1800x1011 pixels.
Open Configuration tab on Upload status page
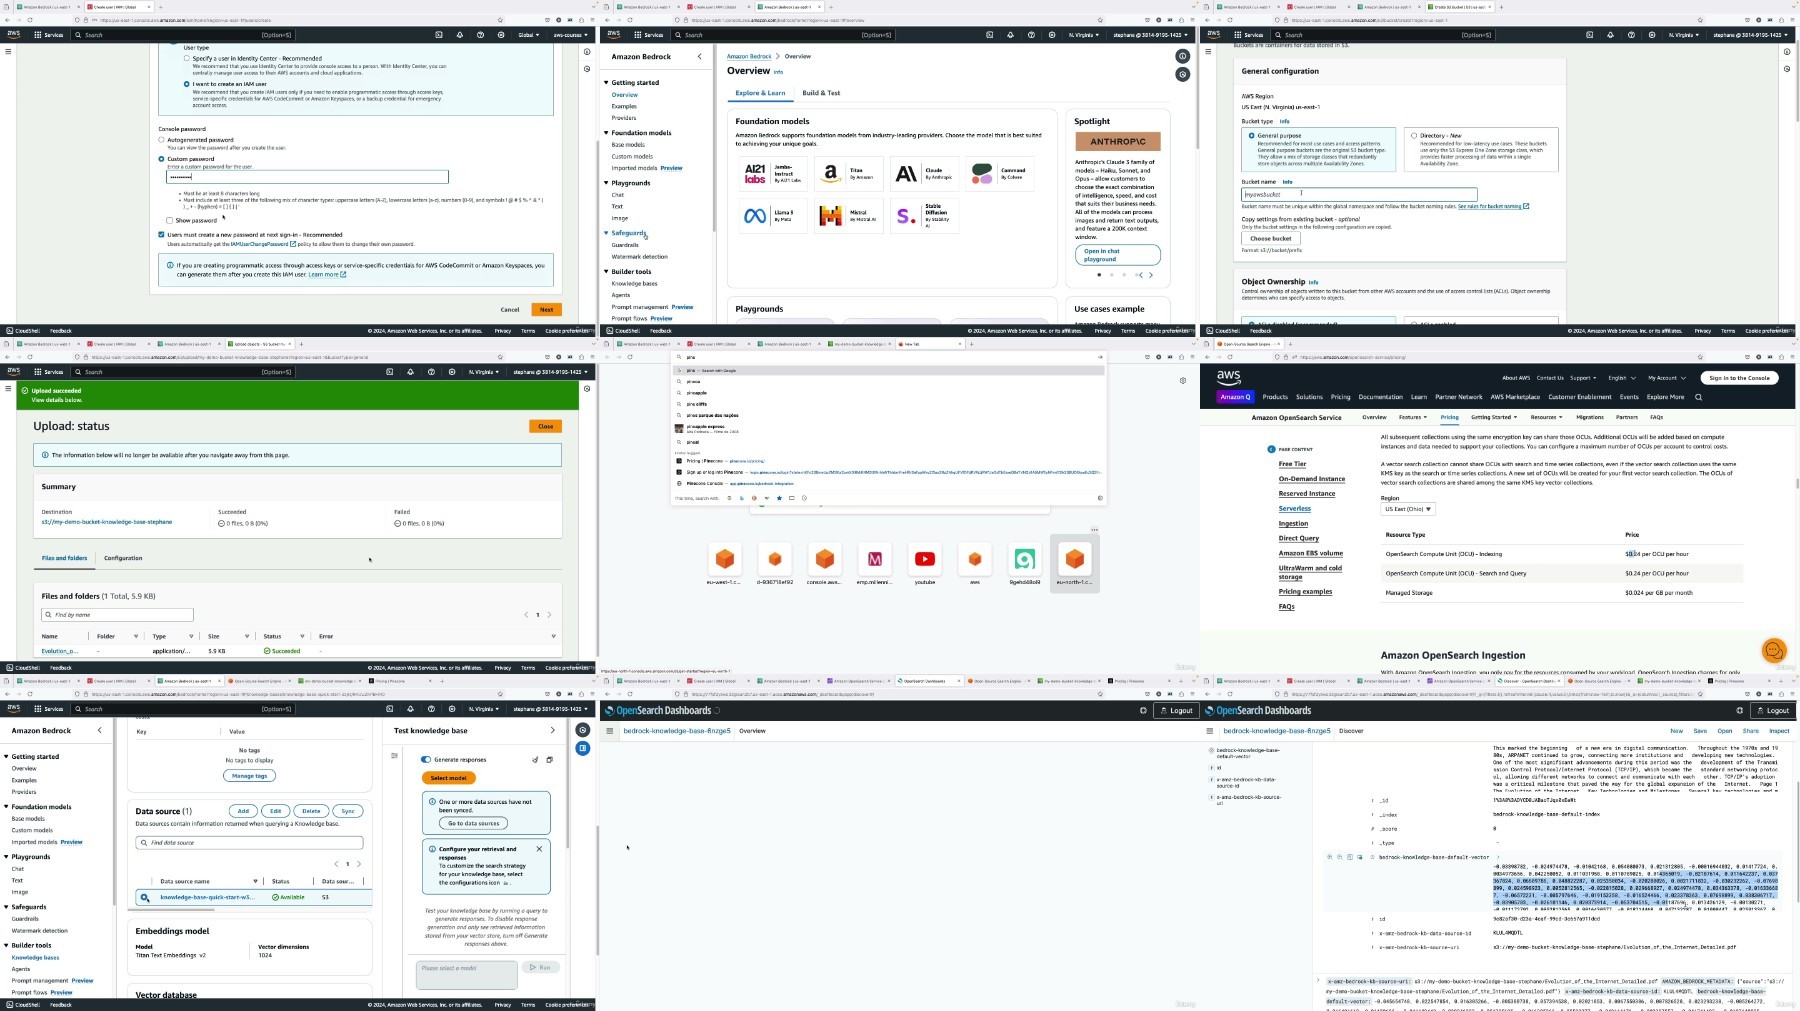[x=123, y=558]
